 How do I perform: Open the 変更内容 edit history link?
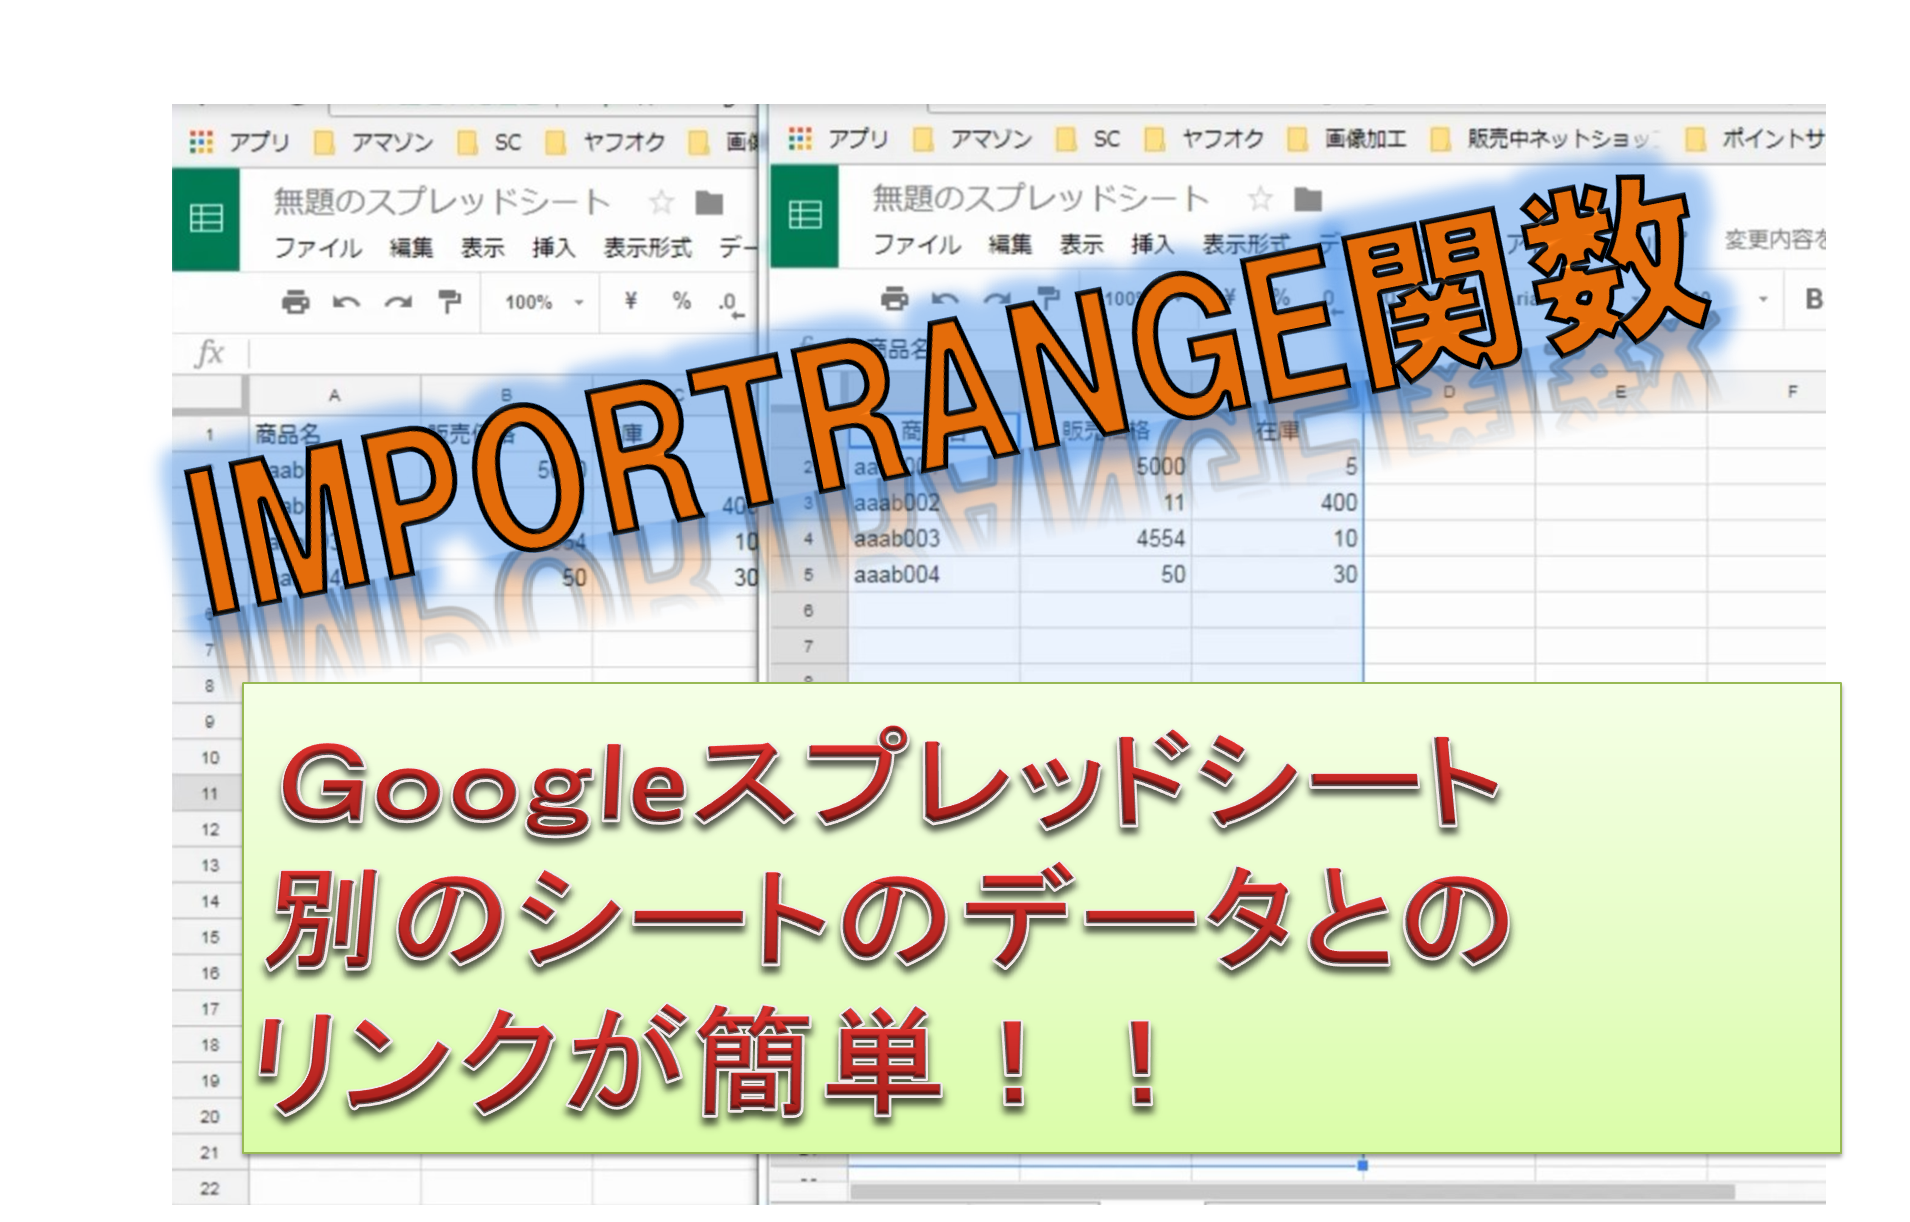pyautogui.click(x=1775, y=240)
